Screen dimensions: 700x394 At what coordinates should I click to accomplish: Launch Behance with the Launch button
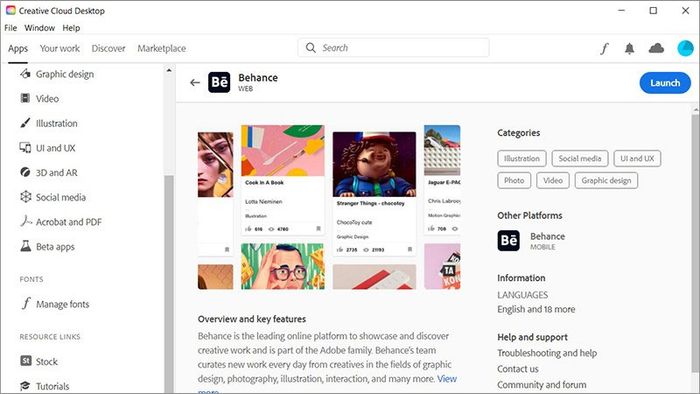[665, 83]
